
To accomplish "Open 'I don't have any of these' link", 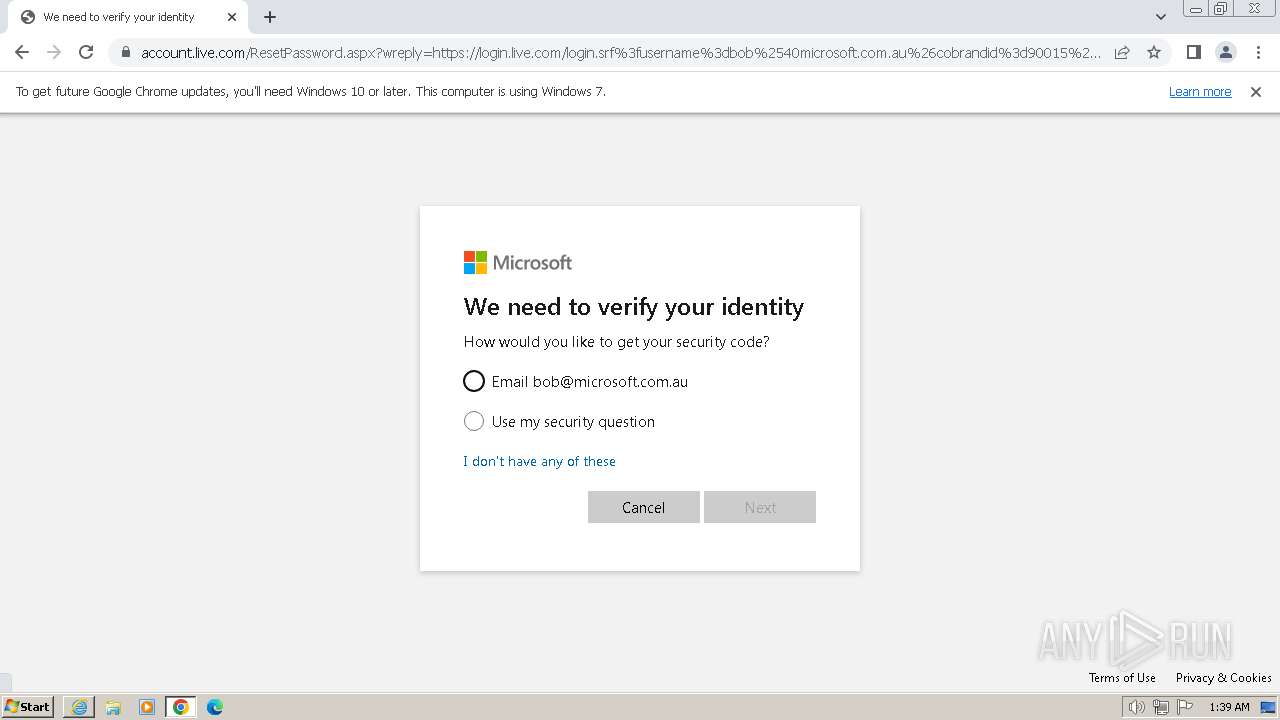I will point(539,461).
